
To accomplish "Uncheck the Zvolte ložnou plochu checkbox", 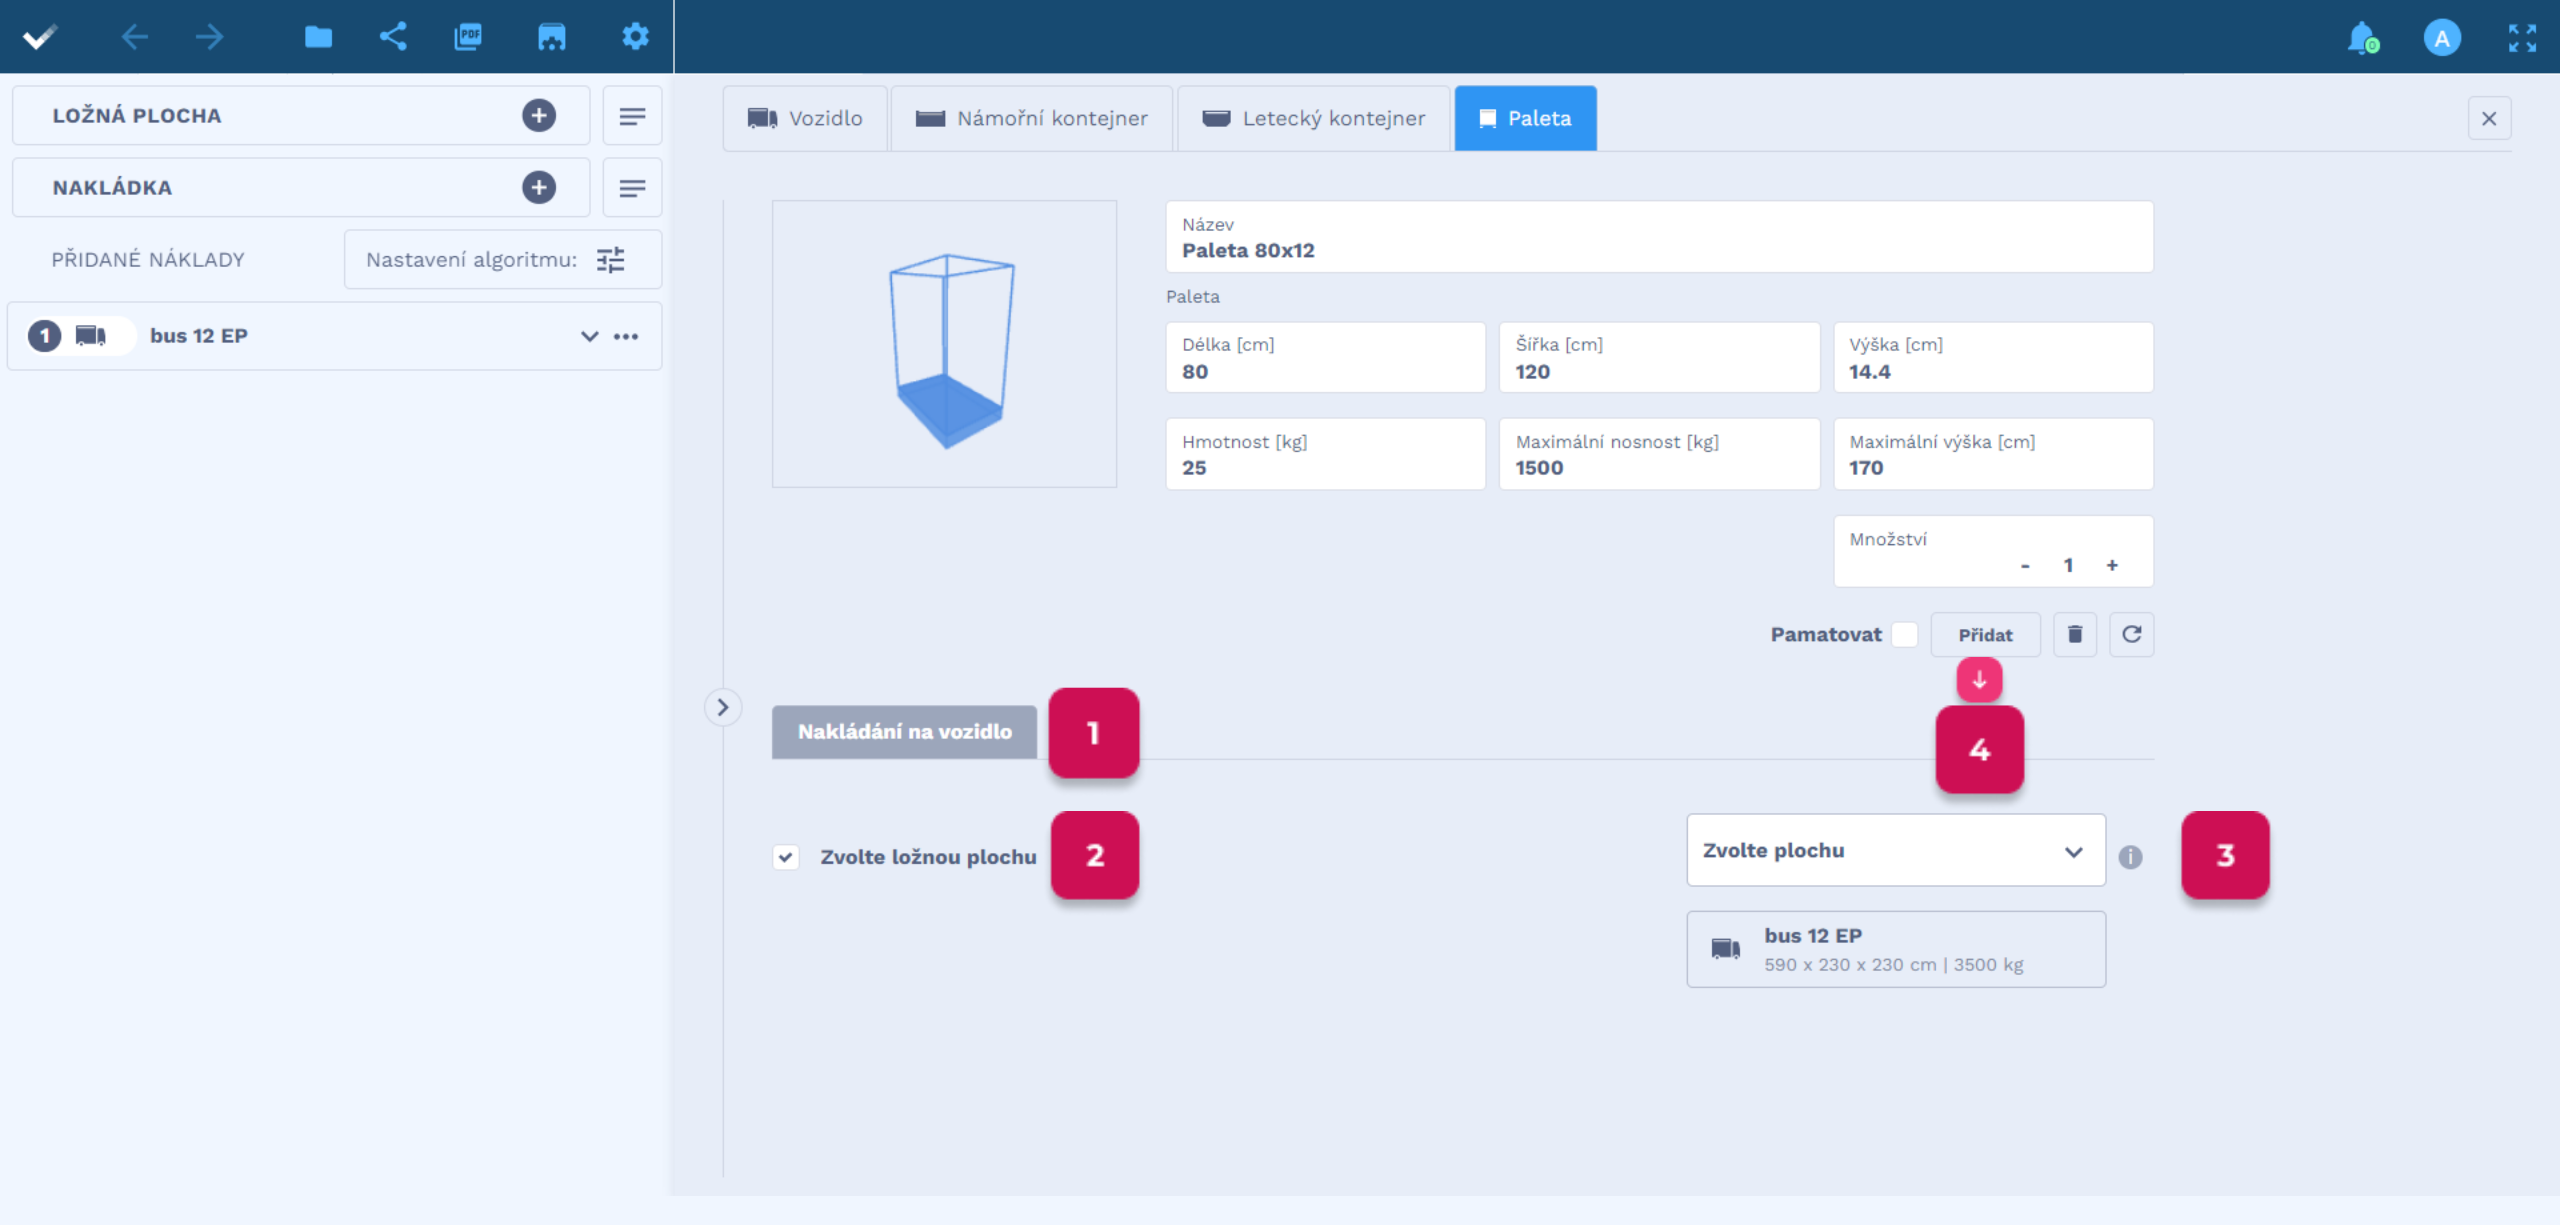I will [786, 857].
